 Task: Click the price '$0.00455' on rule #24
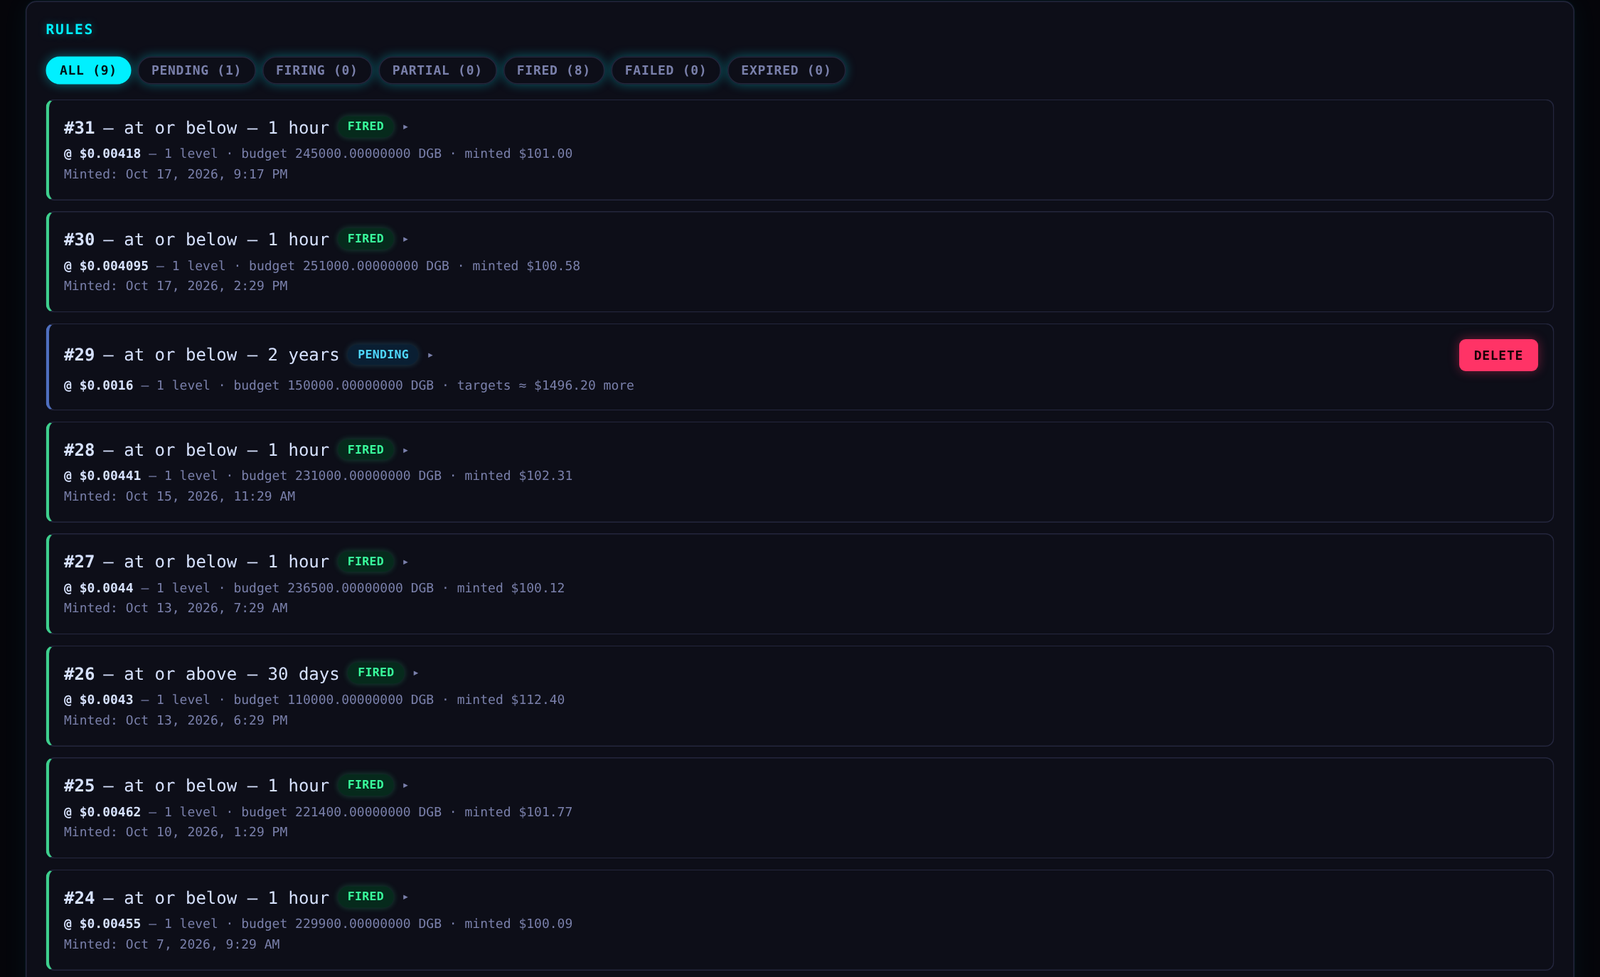point(110,924)
